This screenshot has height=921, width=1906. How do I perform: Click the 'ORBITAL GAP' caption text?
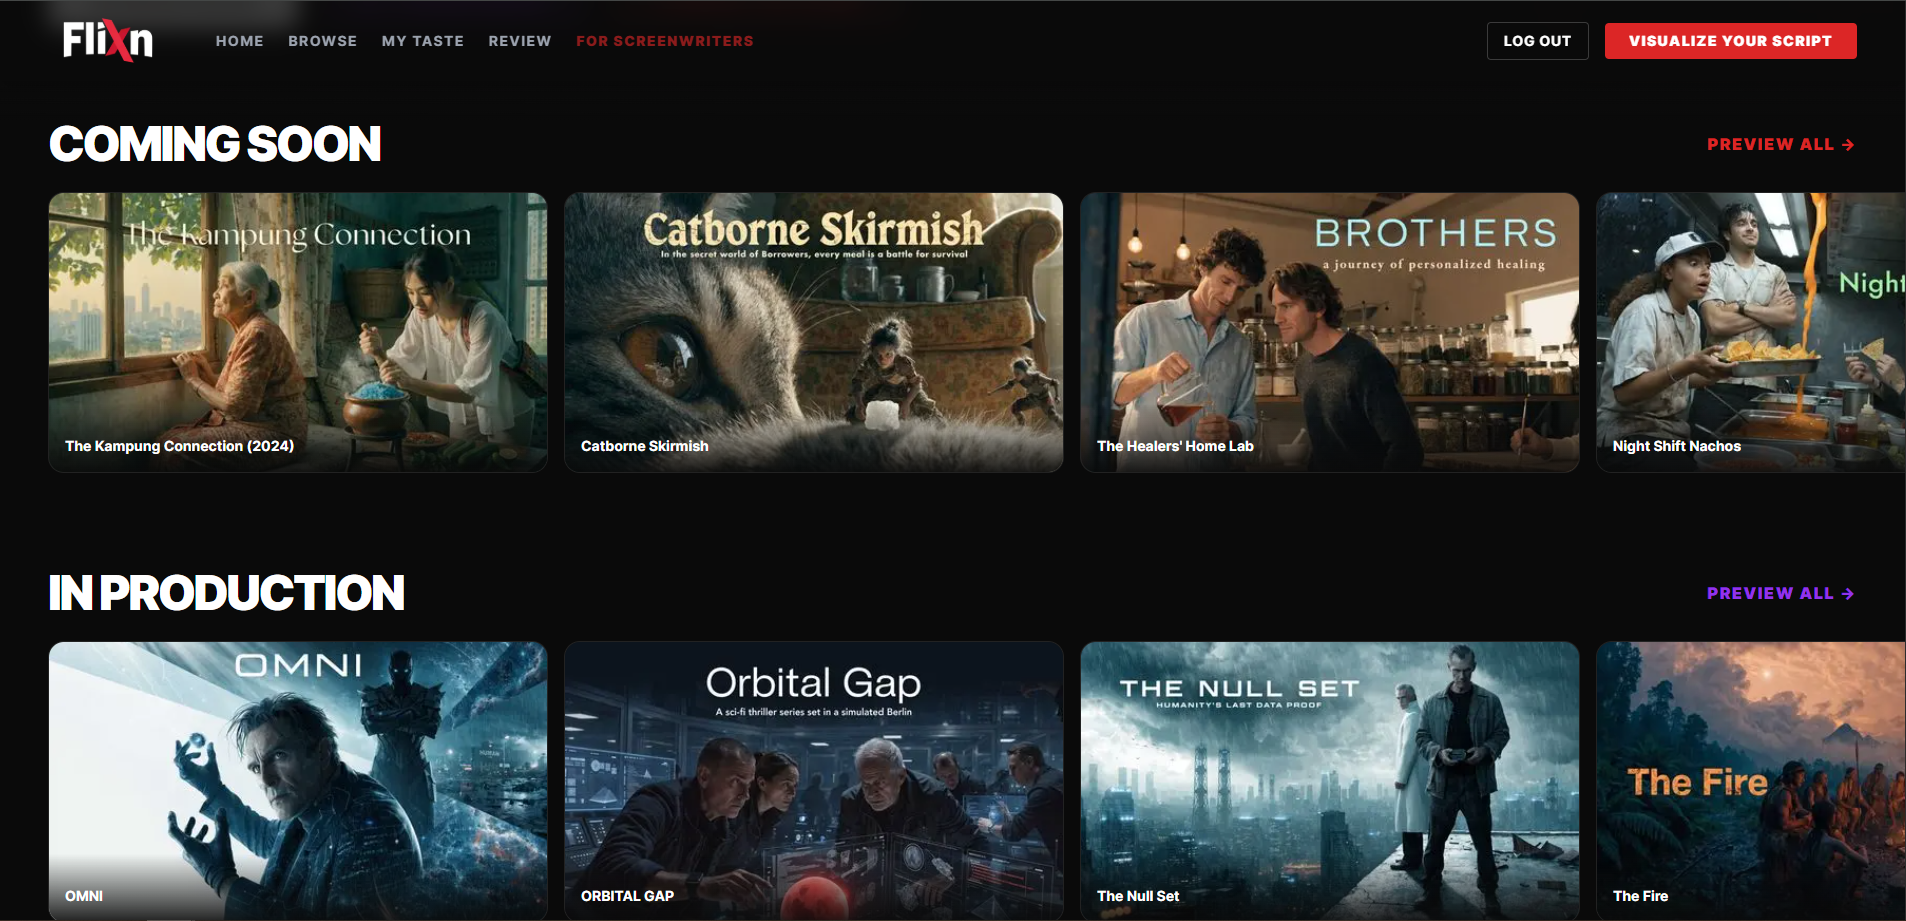coord(628,896)
